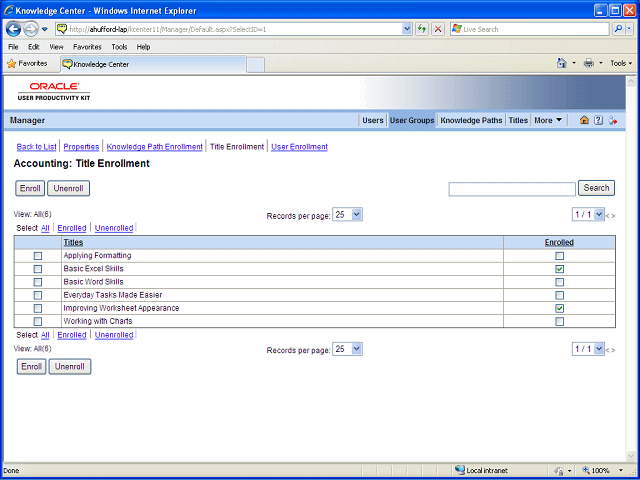Screen dimensions: 640x480
Task: Click the Local intranet zone icon
Action: (460, 470)
